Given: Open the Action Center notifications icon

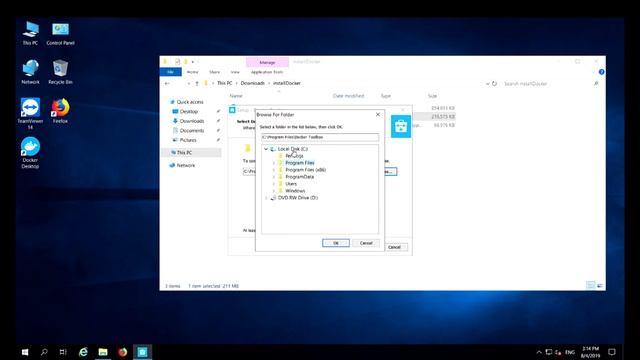Looking at the screenshot, I should 611,352.
